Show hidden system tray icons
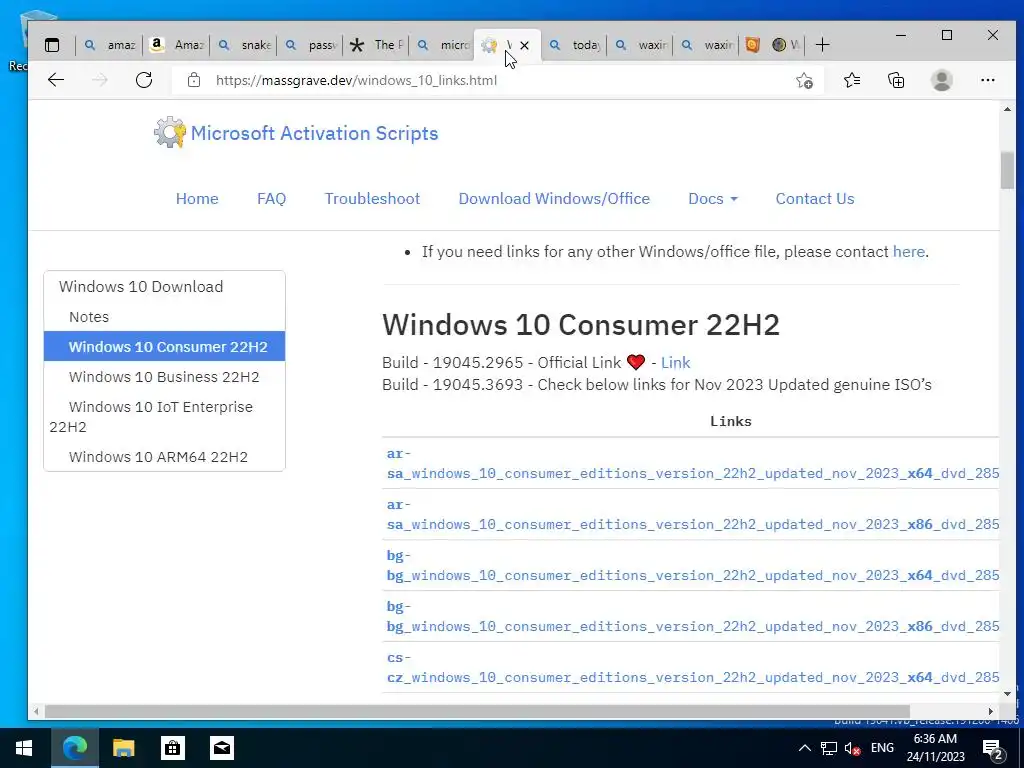The height and width of the screenshot is (768, 1024). 805,748
